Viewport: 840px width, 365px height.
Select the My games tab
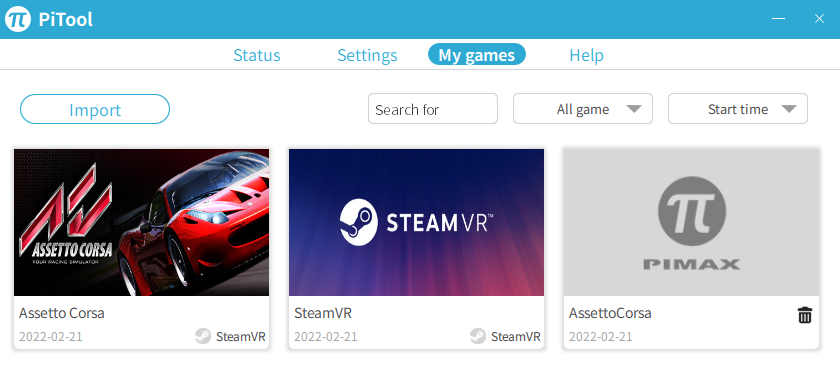[x=477, y=55]
